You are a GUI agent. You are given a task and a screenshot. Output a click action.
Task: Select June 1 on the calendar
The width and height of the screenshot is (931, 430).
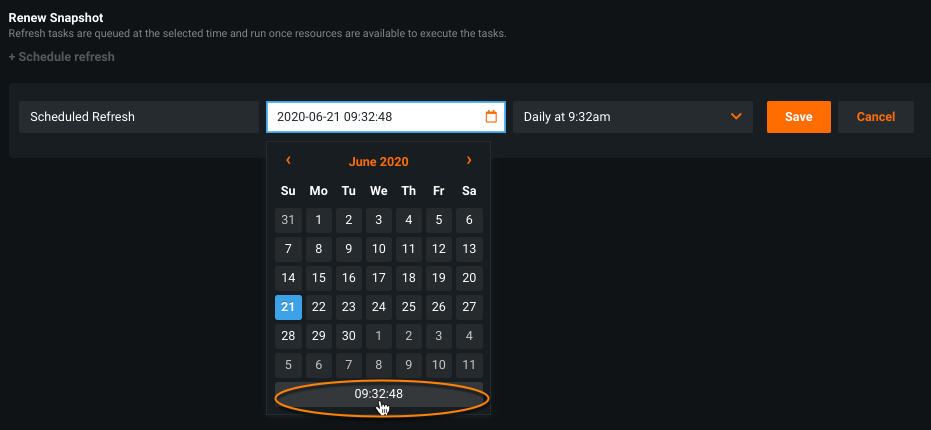coord(318,220)
